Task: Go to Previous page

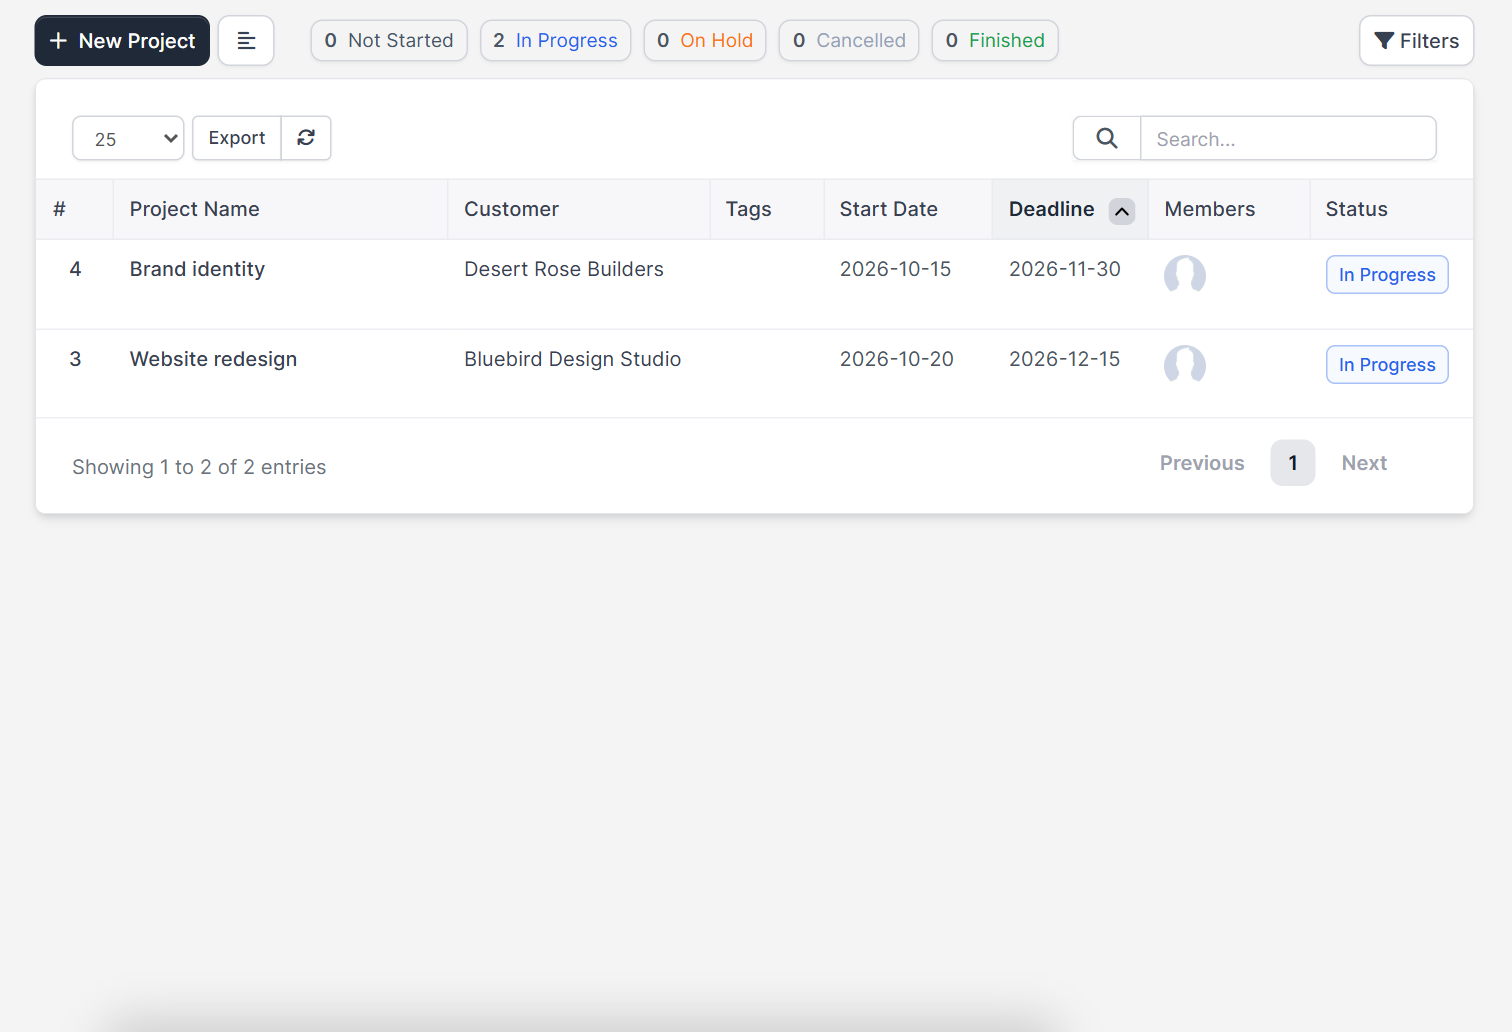Action: 1202,463
